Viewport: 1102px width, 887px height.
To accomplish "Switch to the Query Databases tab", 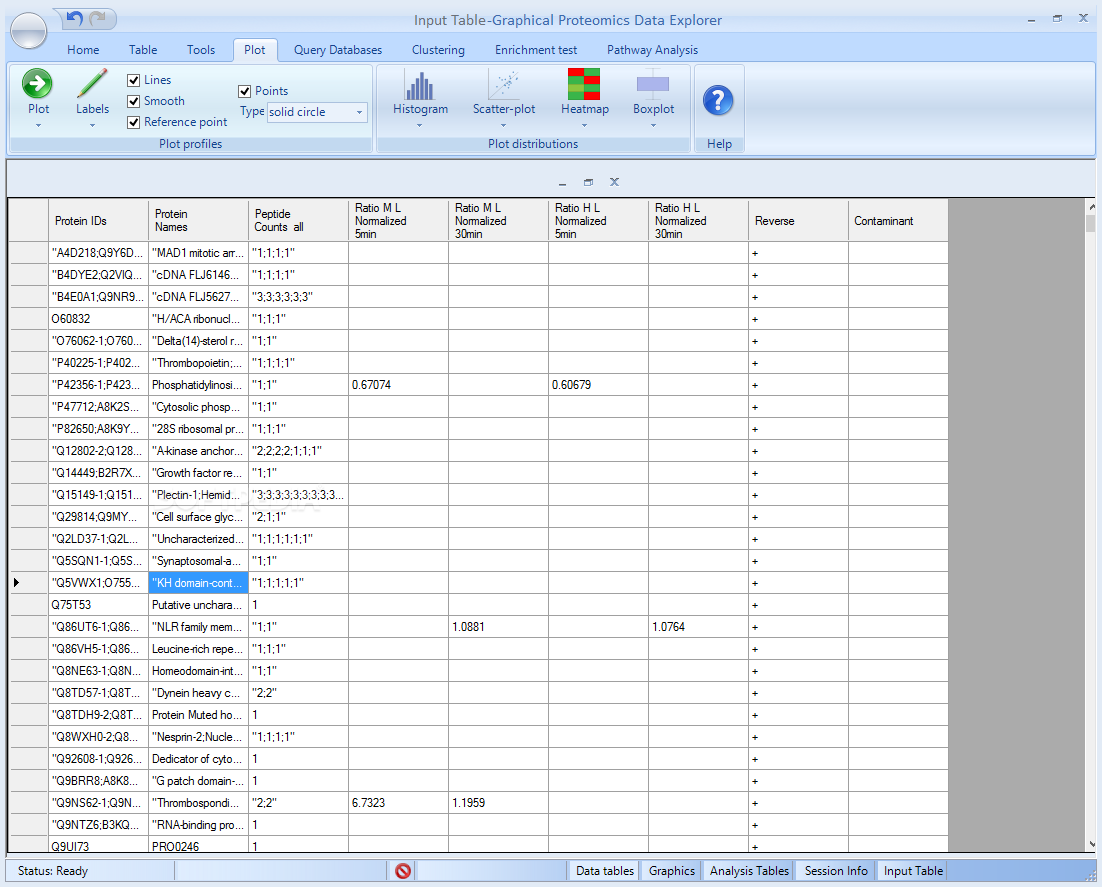I will 338,50.
